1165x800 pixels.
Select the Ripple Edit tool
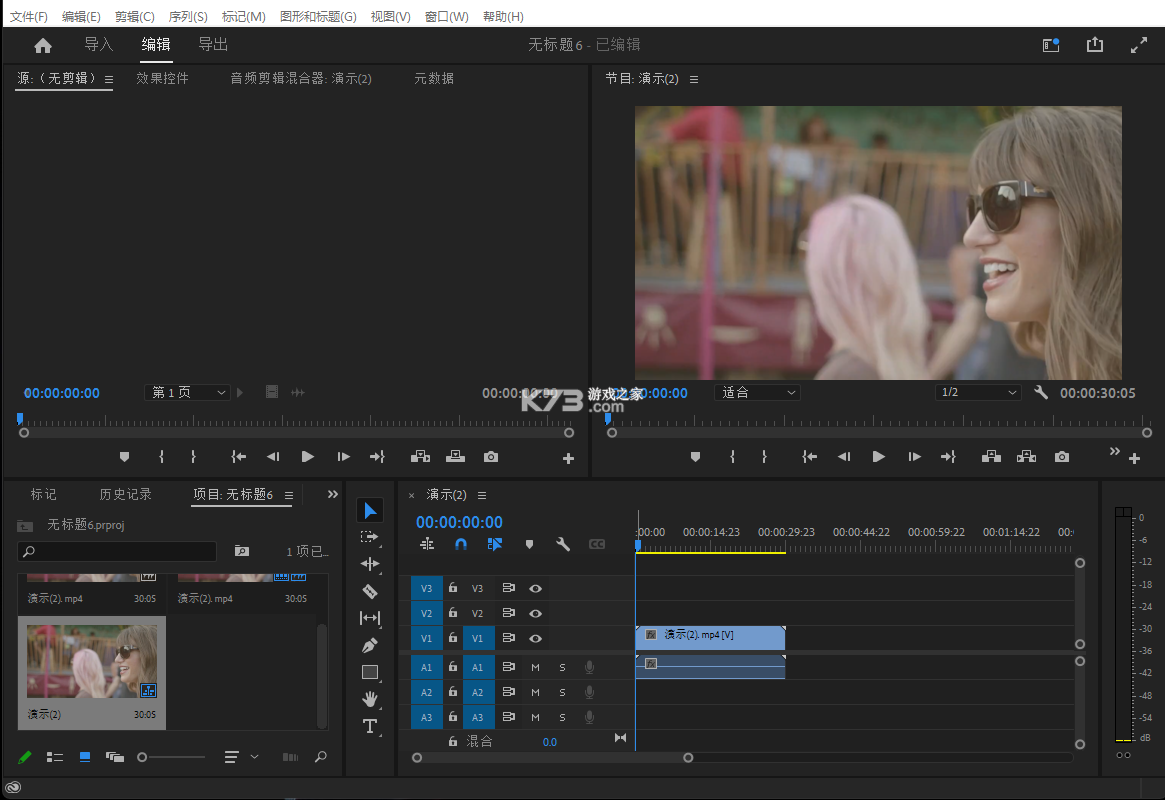coord(370,565)
